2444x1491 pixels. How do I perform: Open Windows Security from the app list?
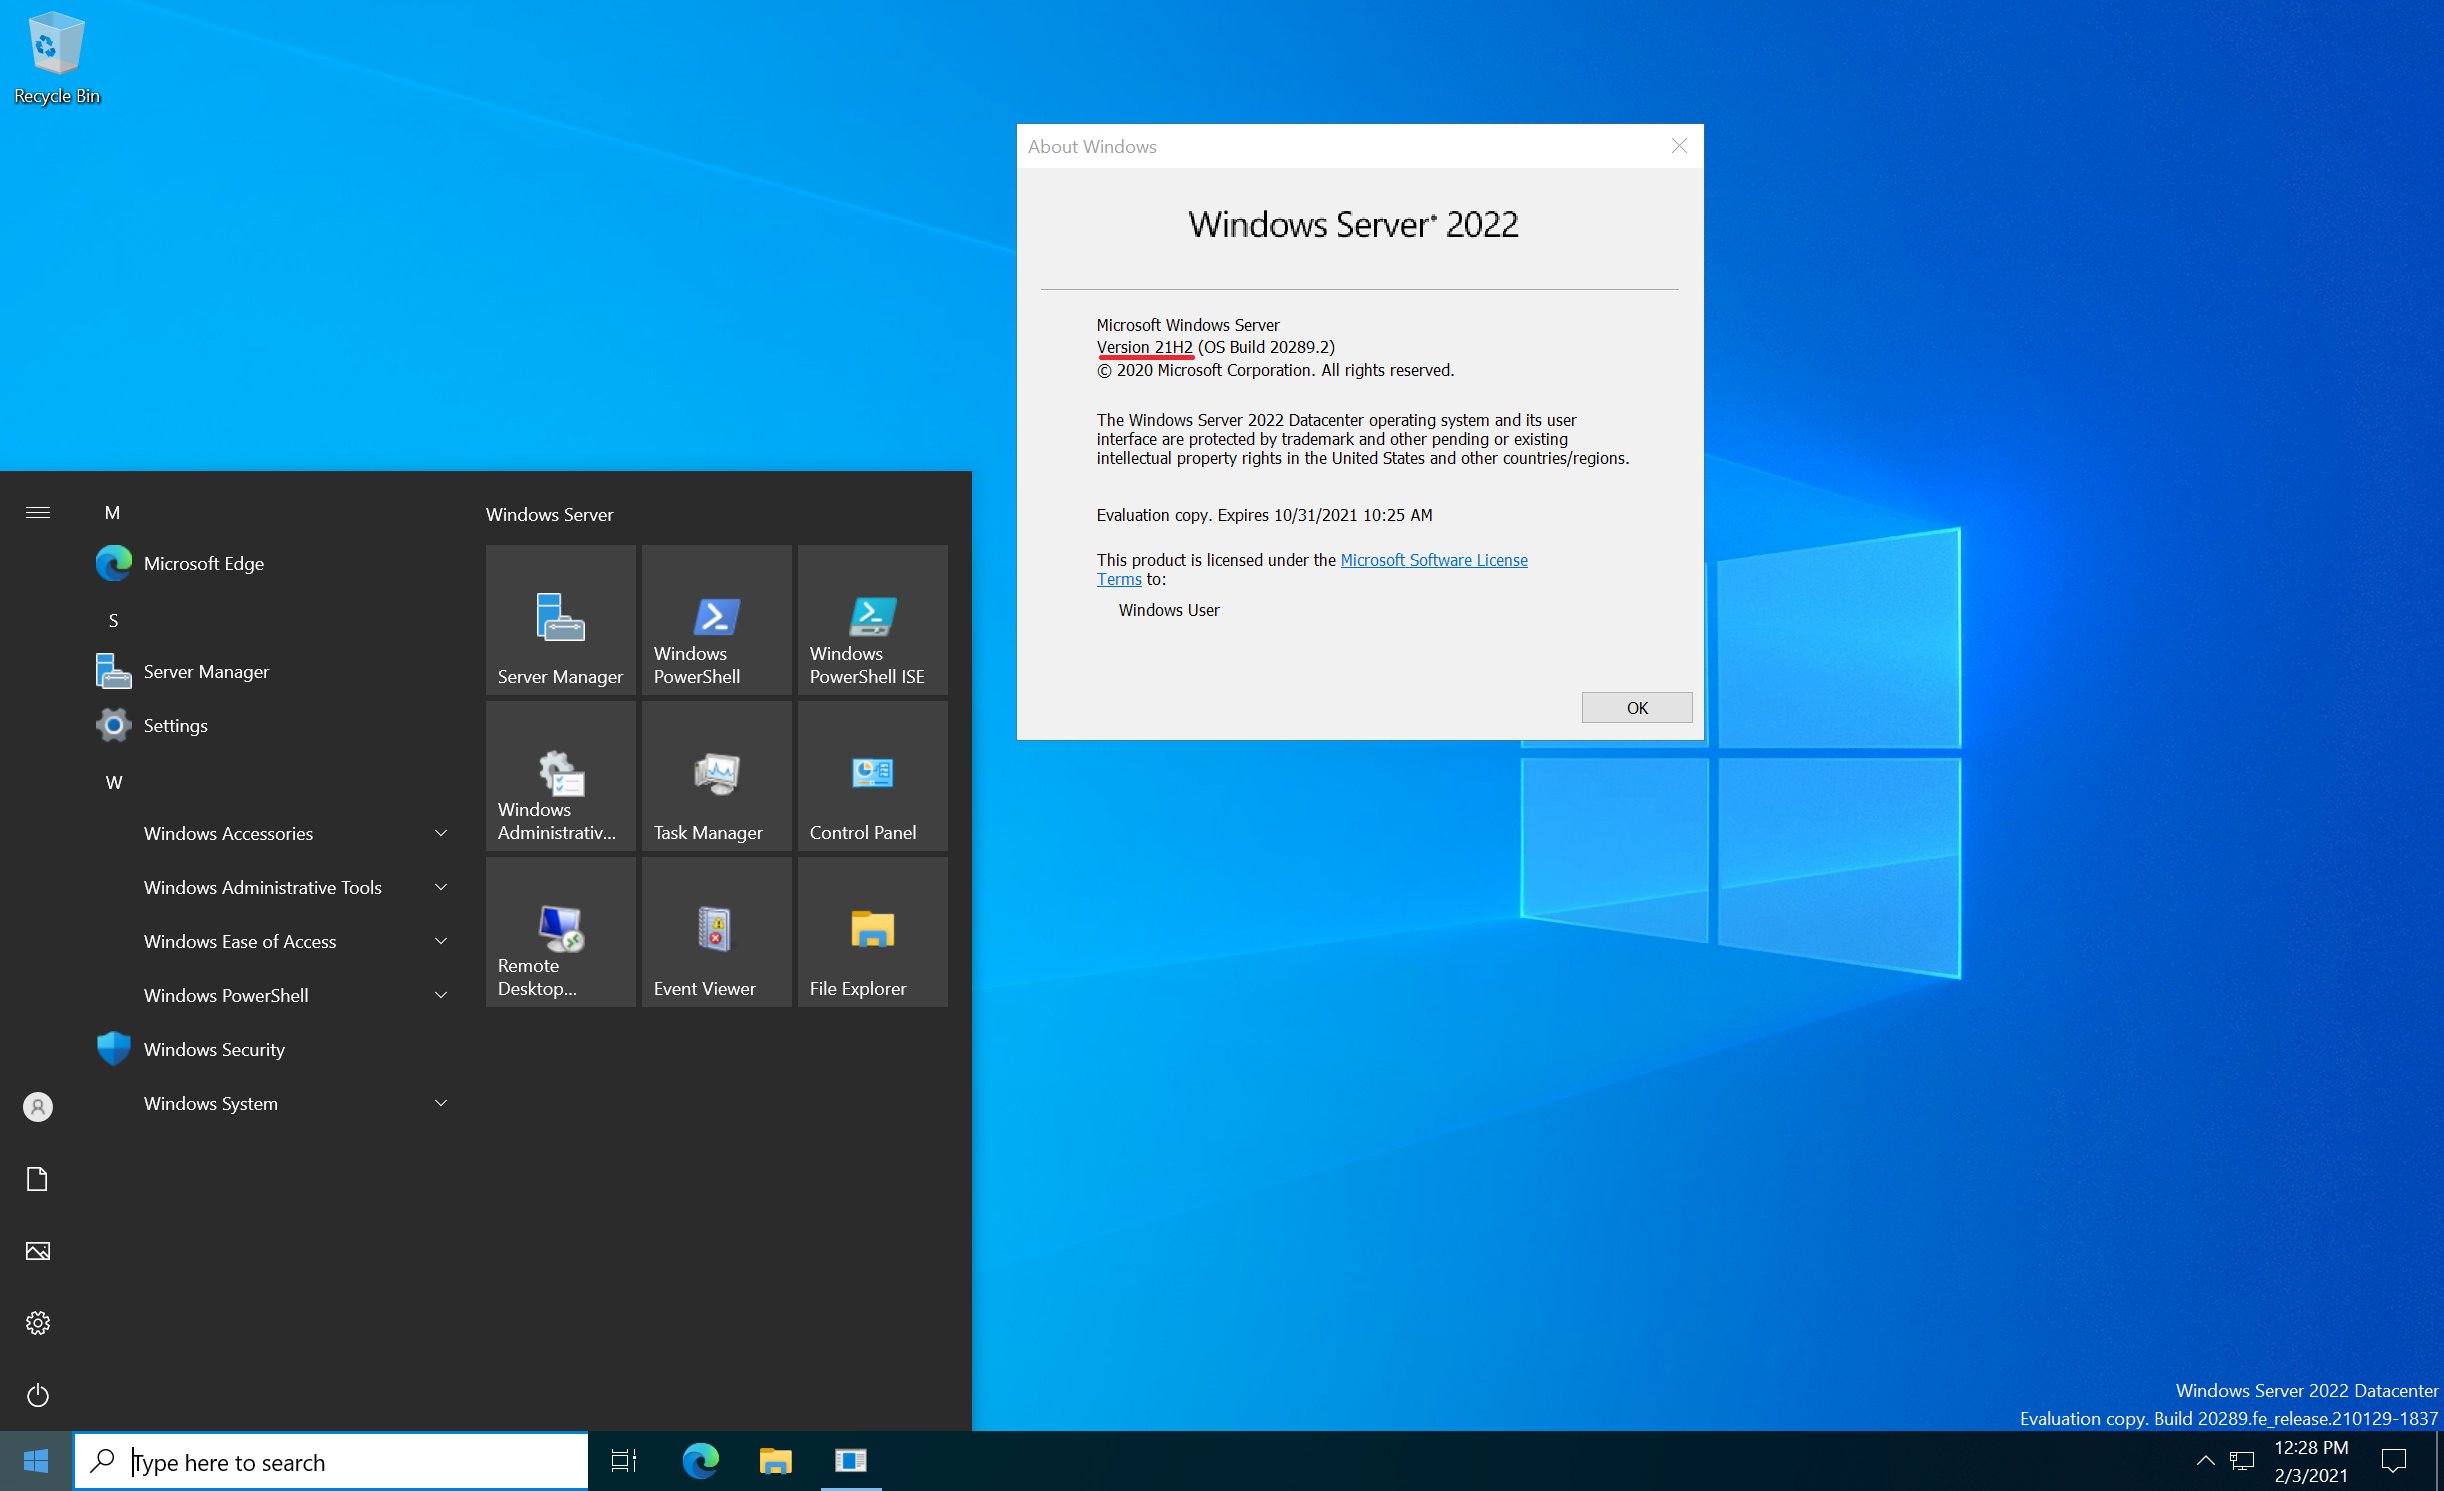tap(214, 1049)
